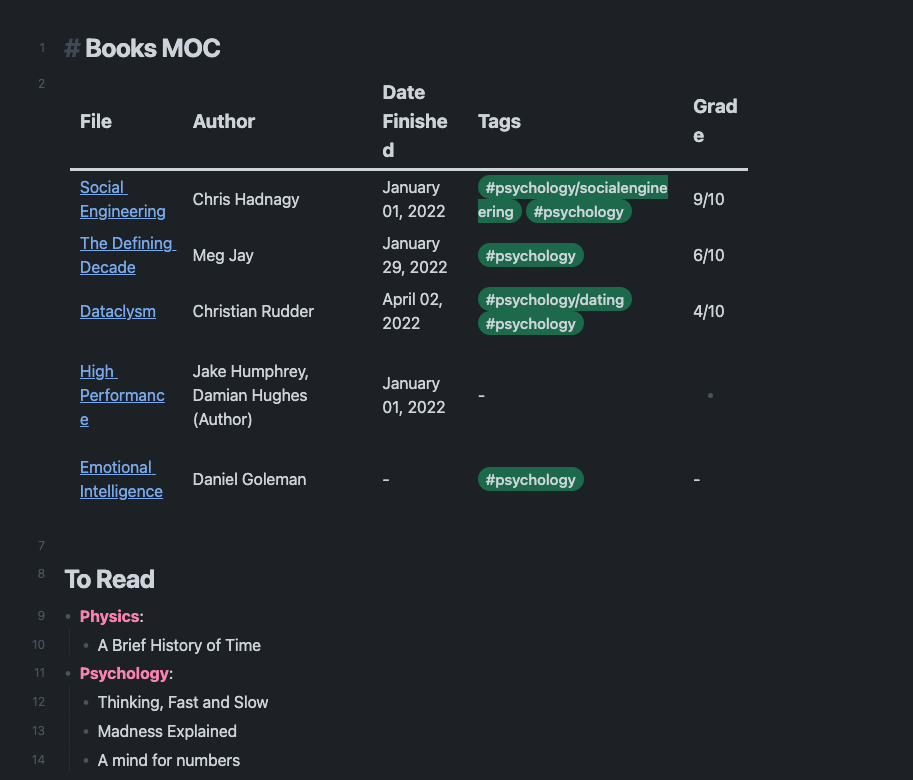The width and height of the screenshot is (913, 780).
Task: Place cursor on A Brief History of Time
Action: [179, 646]
